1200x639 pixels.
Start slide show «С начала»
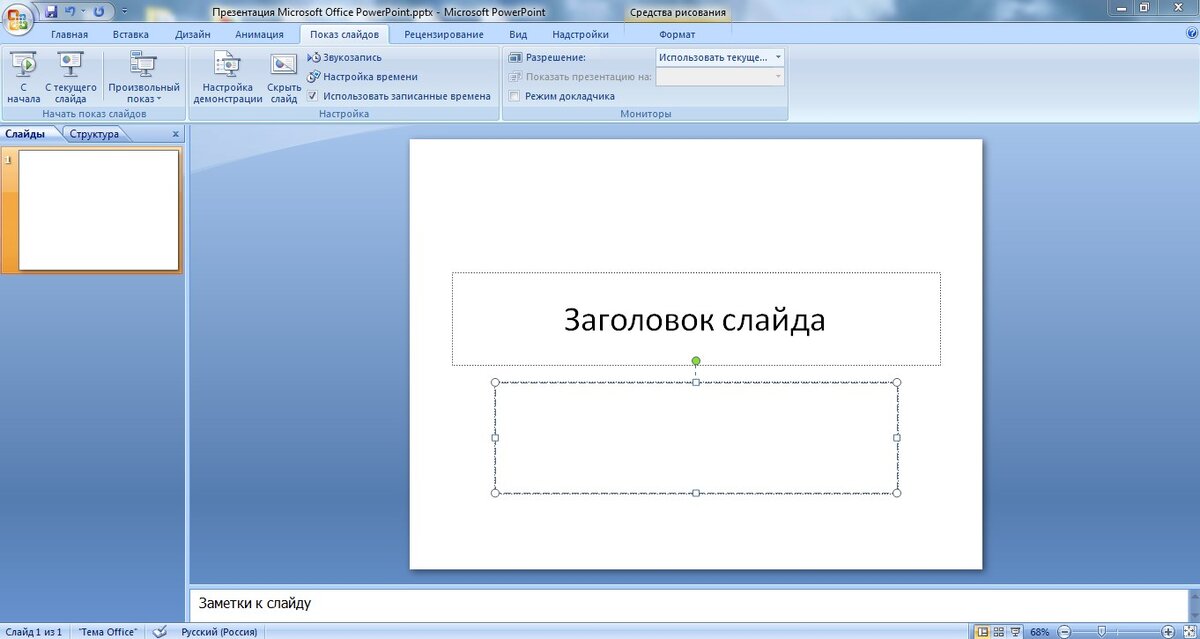tap(23, 77)
